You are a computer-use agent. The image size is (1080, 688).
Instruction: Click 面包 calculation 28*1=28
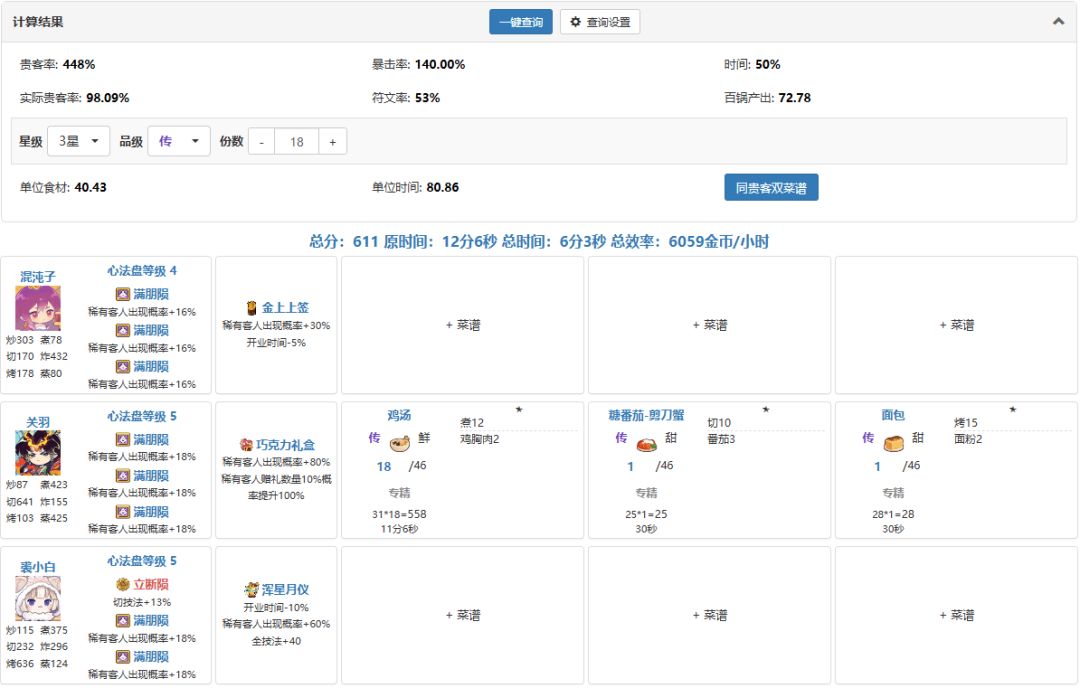pyautogui.click(x=893, y=514)
